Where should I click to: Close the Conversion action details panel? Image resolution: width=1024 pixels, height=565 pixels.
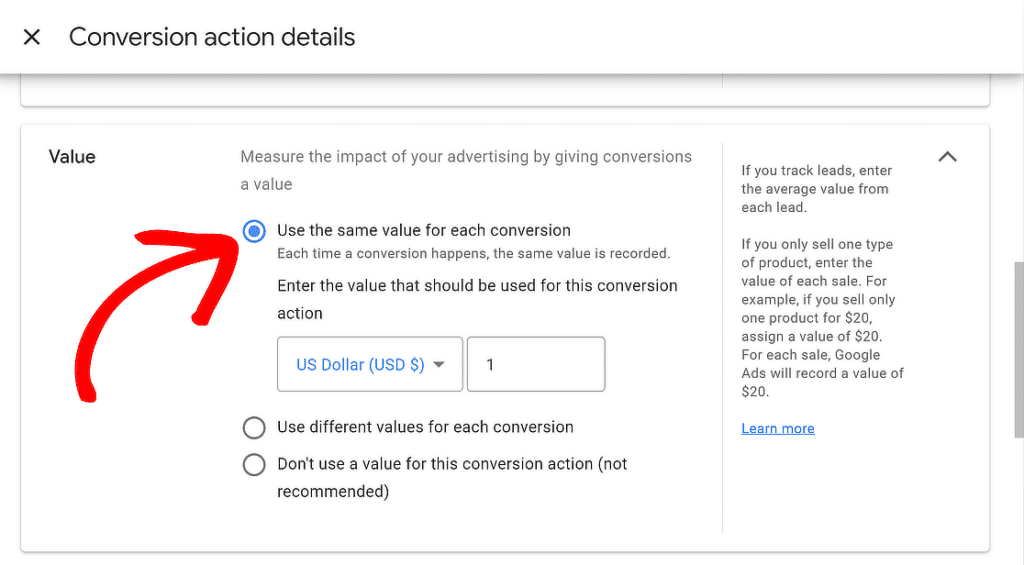(31, 37)
